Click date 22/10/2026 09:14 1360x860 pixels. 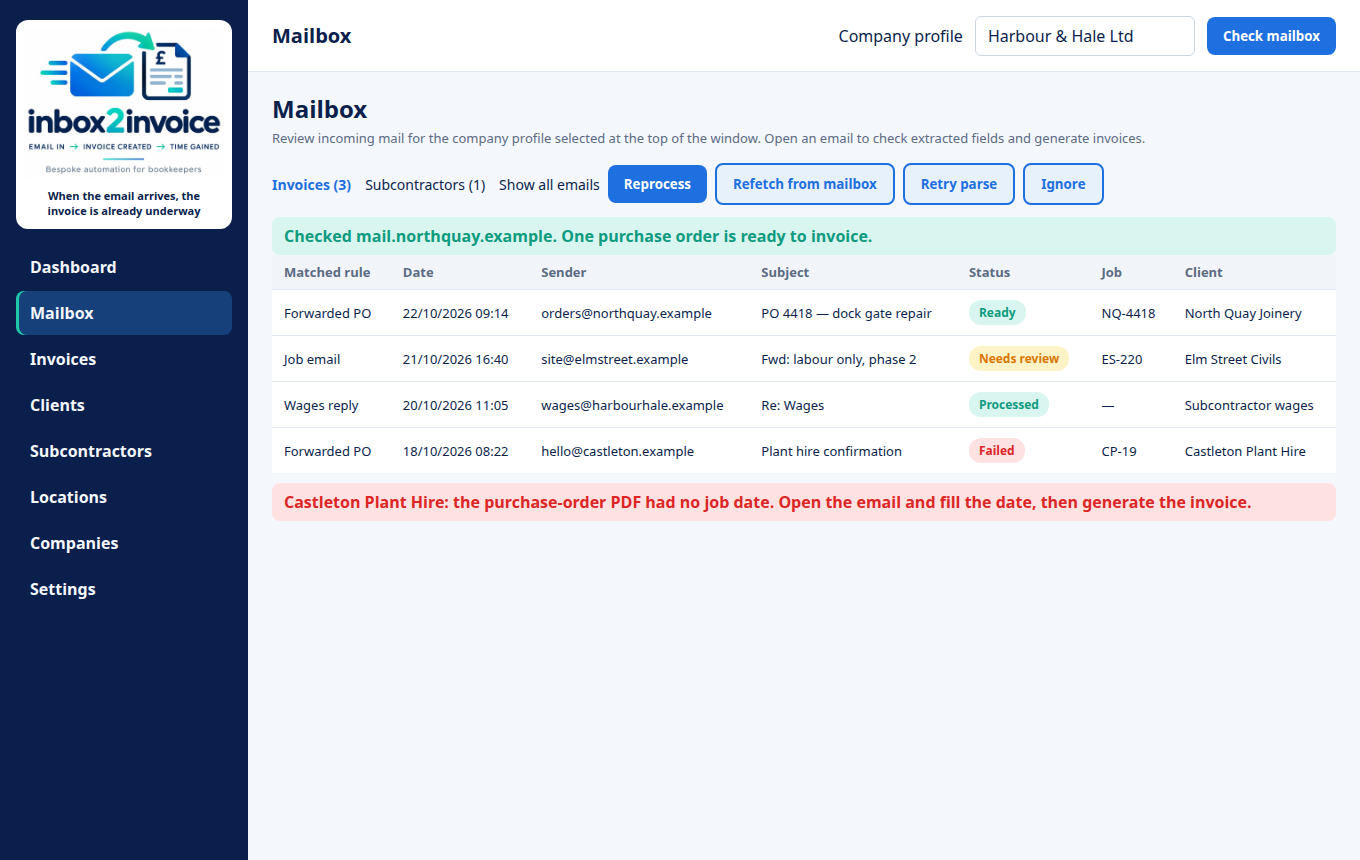tap(455, 313)
